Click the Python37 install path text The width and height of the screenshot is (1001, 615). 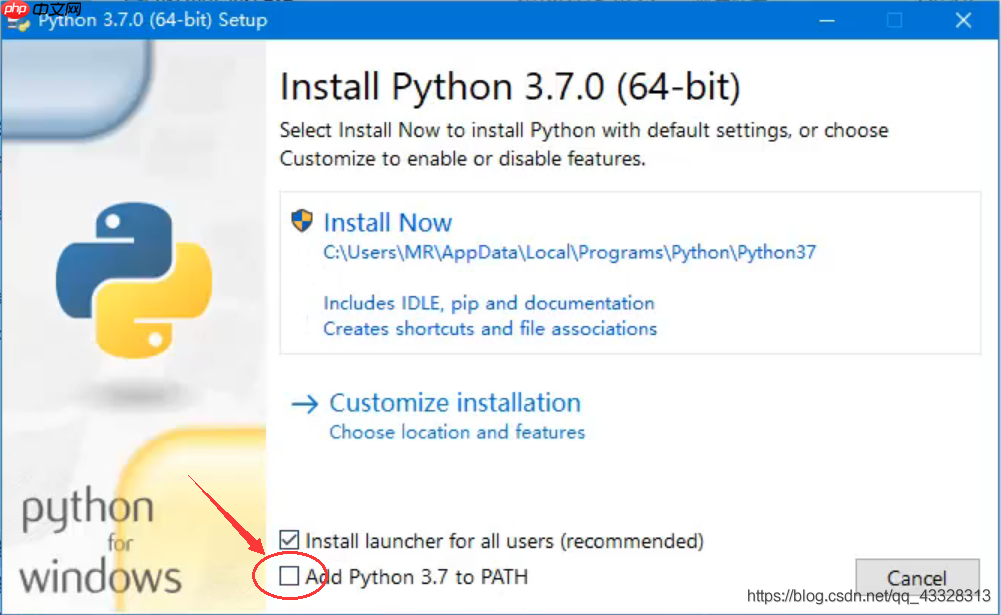(569, 253)
